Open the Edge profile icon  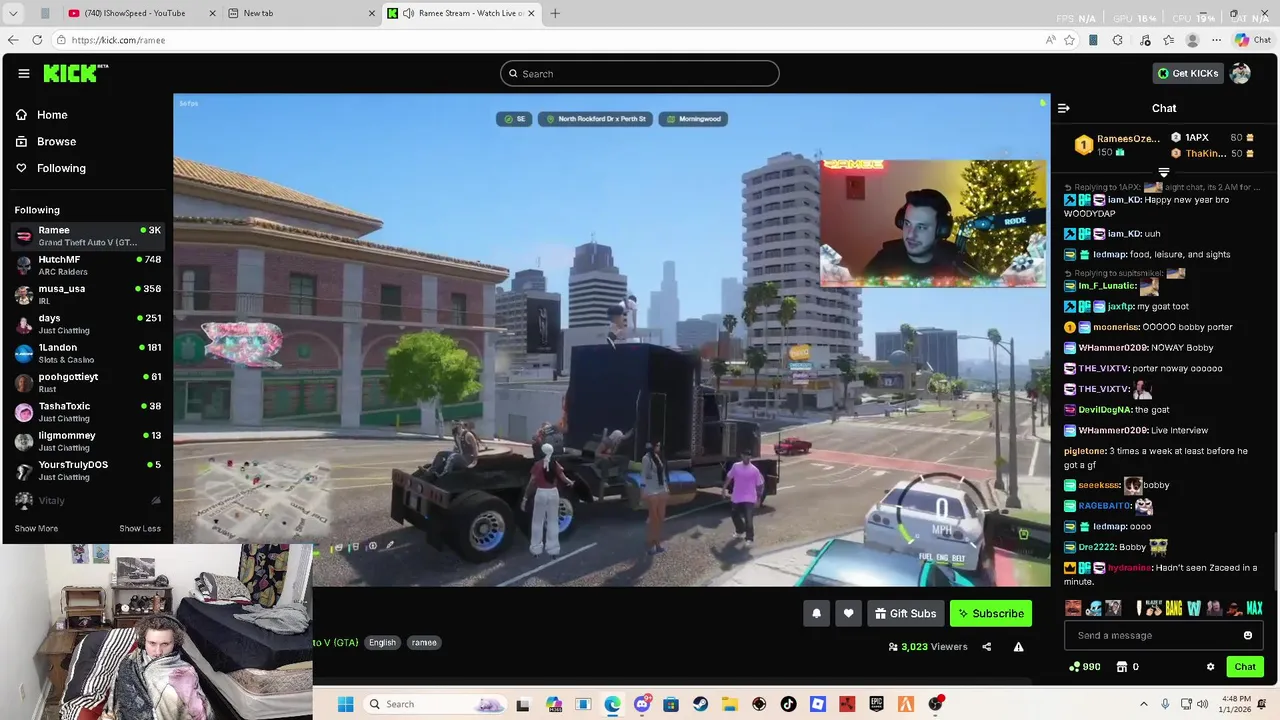tap(1192, 40)
